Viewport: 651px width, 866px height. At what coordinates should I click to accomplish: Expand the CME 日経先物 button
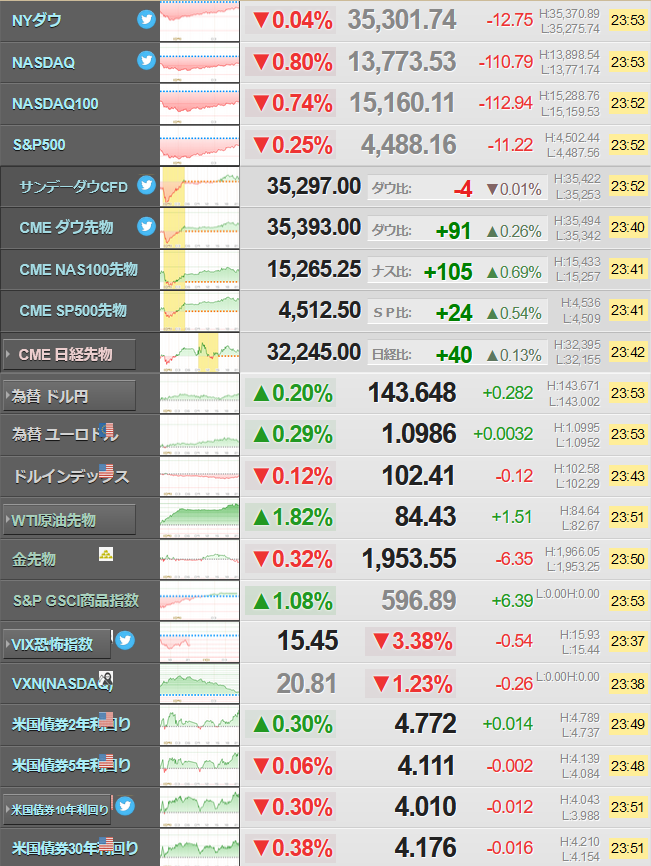click(70, 354)
